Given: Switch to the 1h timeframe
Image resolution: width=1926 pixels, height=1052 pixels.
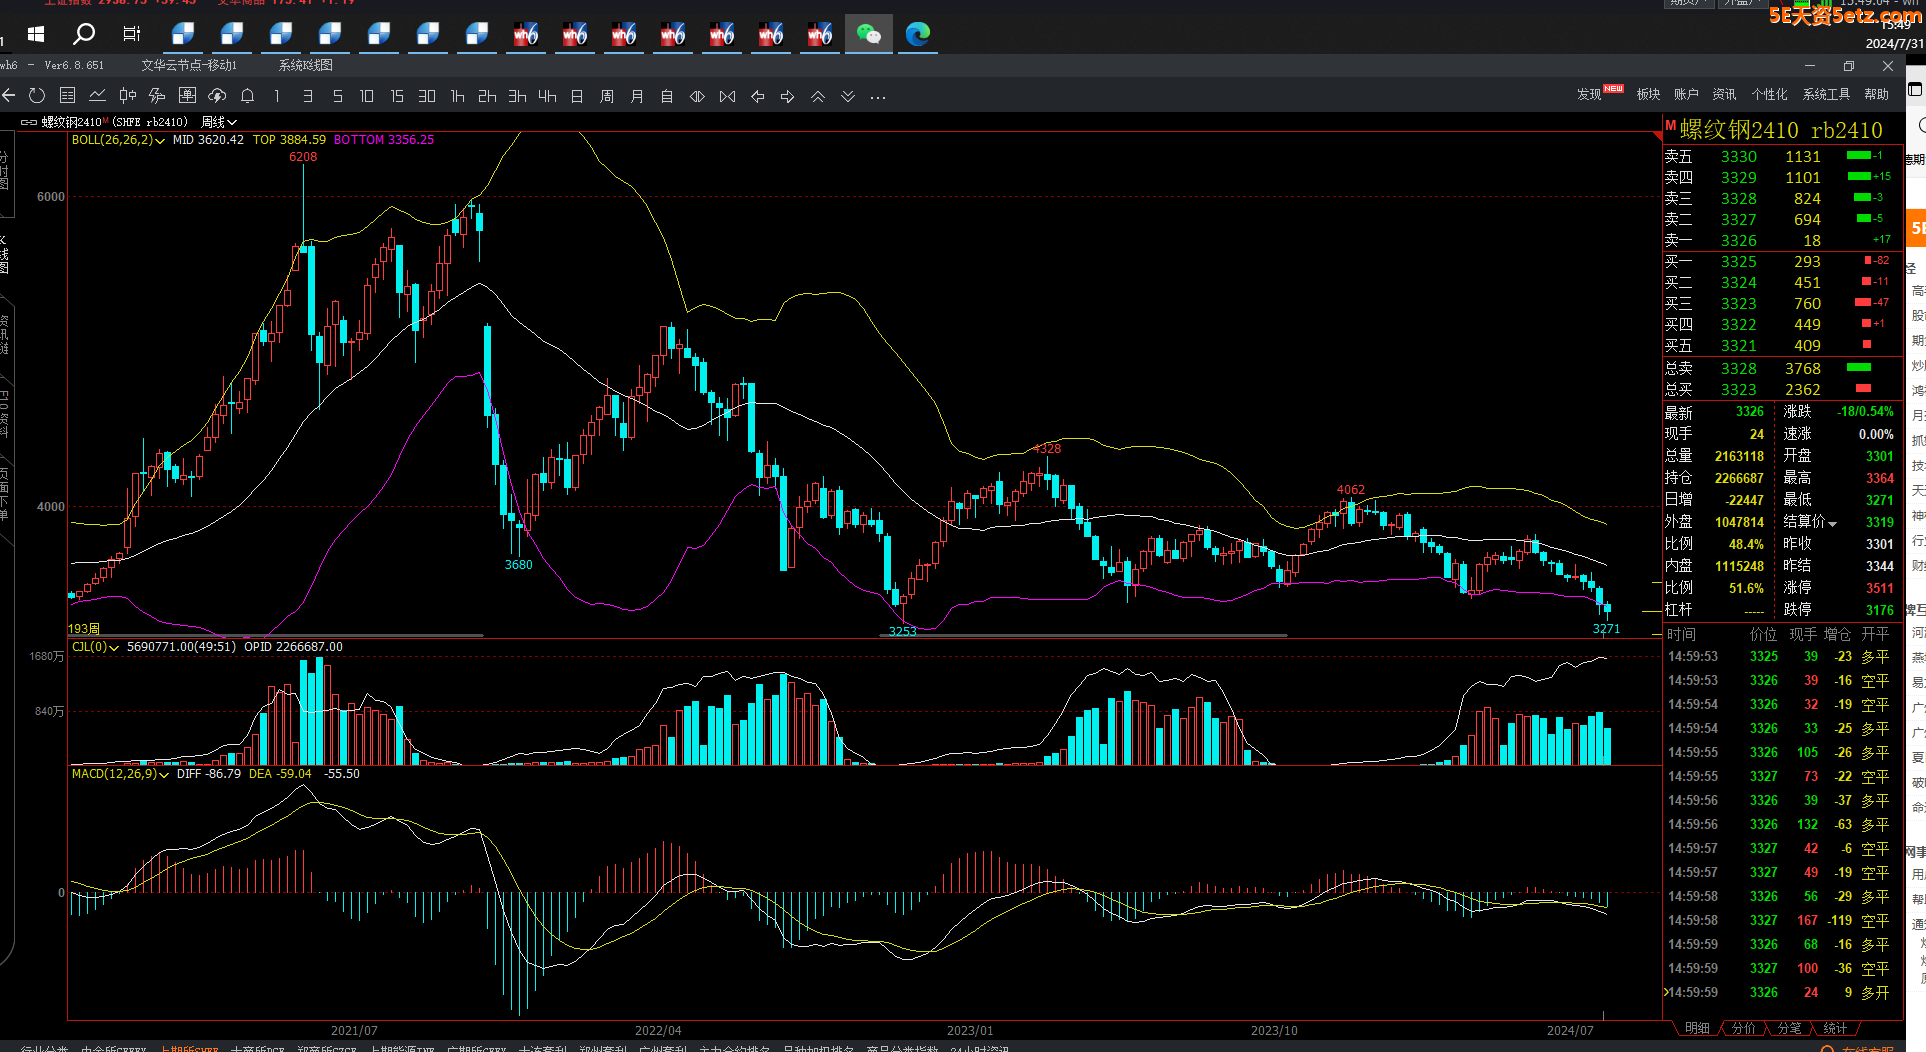Looking at the screenshot, I should (457, 96).
